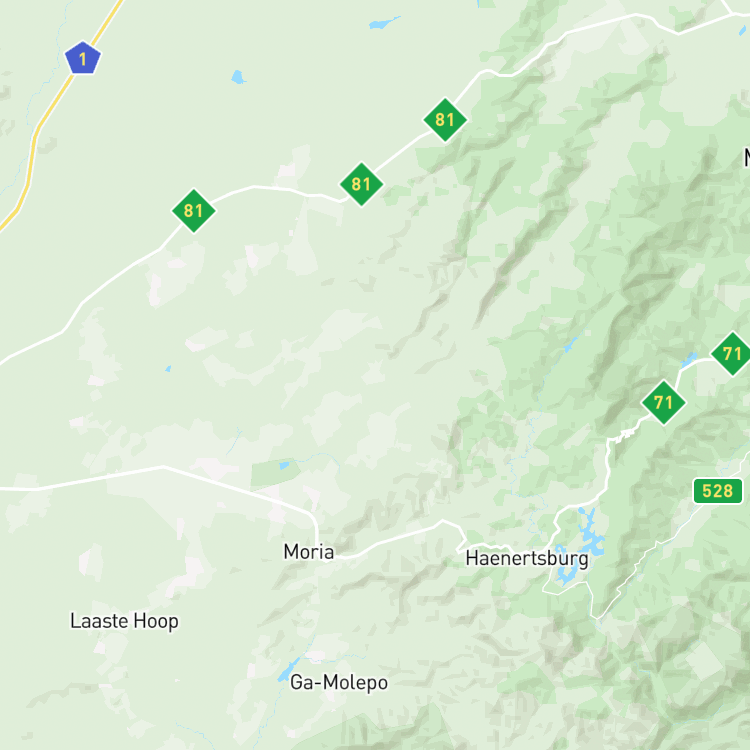Click the 71 shield nearest Haenertsburg
Image resolution: width=750 pixels, height=750 pixels.
(663, 402)
